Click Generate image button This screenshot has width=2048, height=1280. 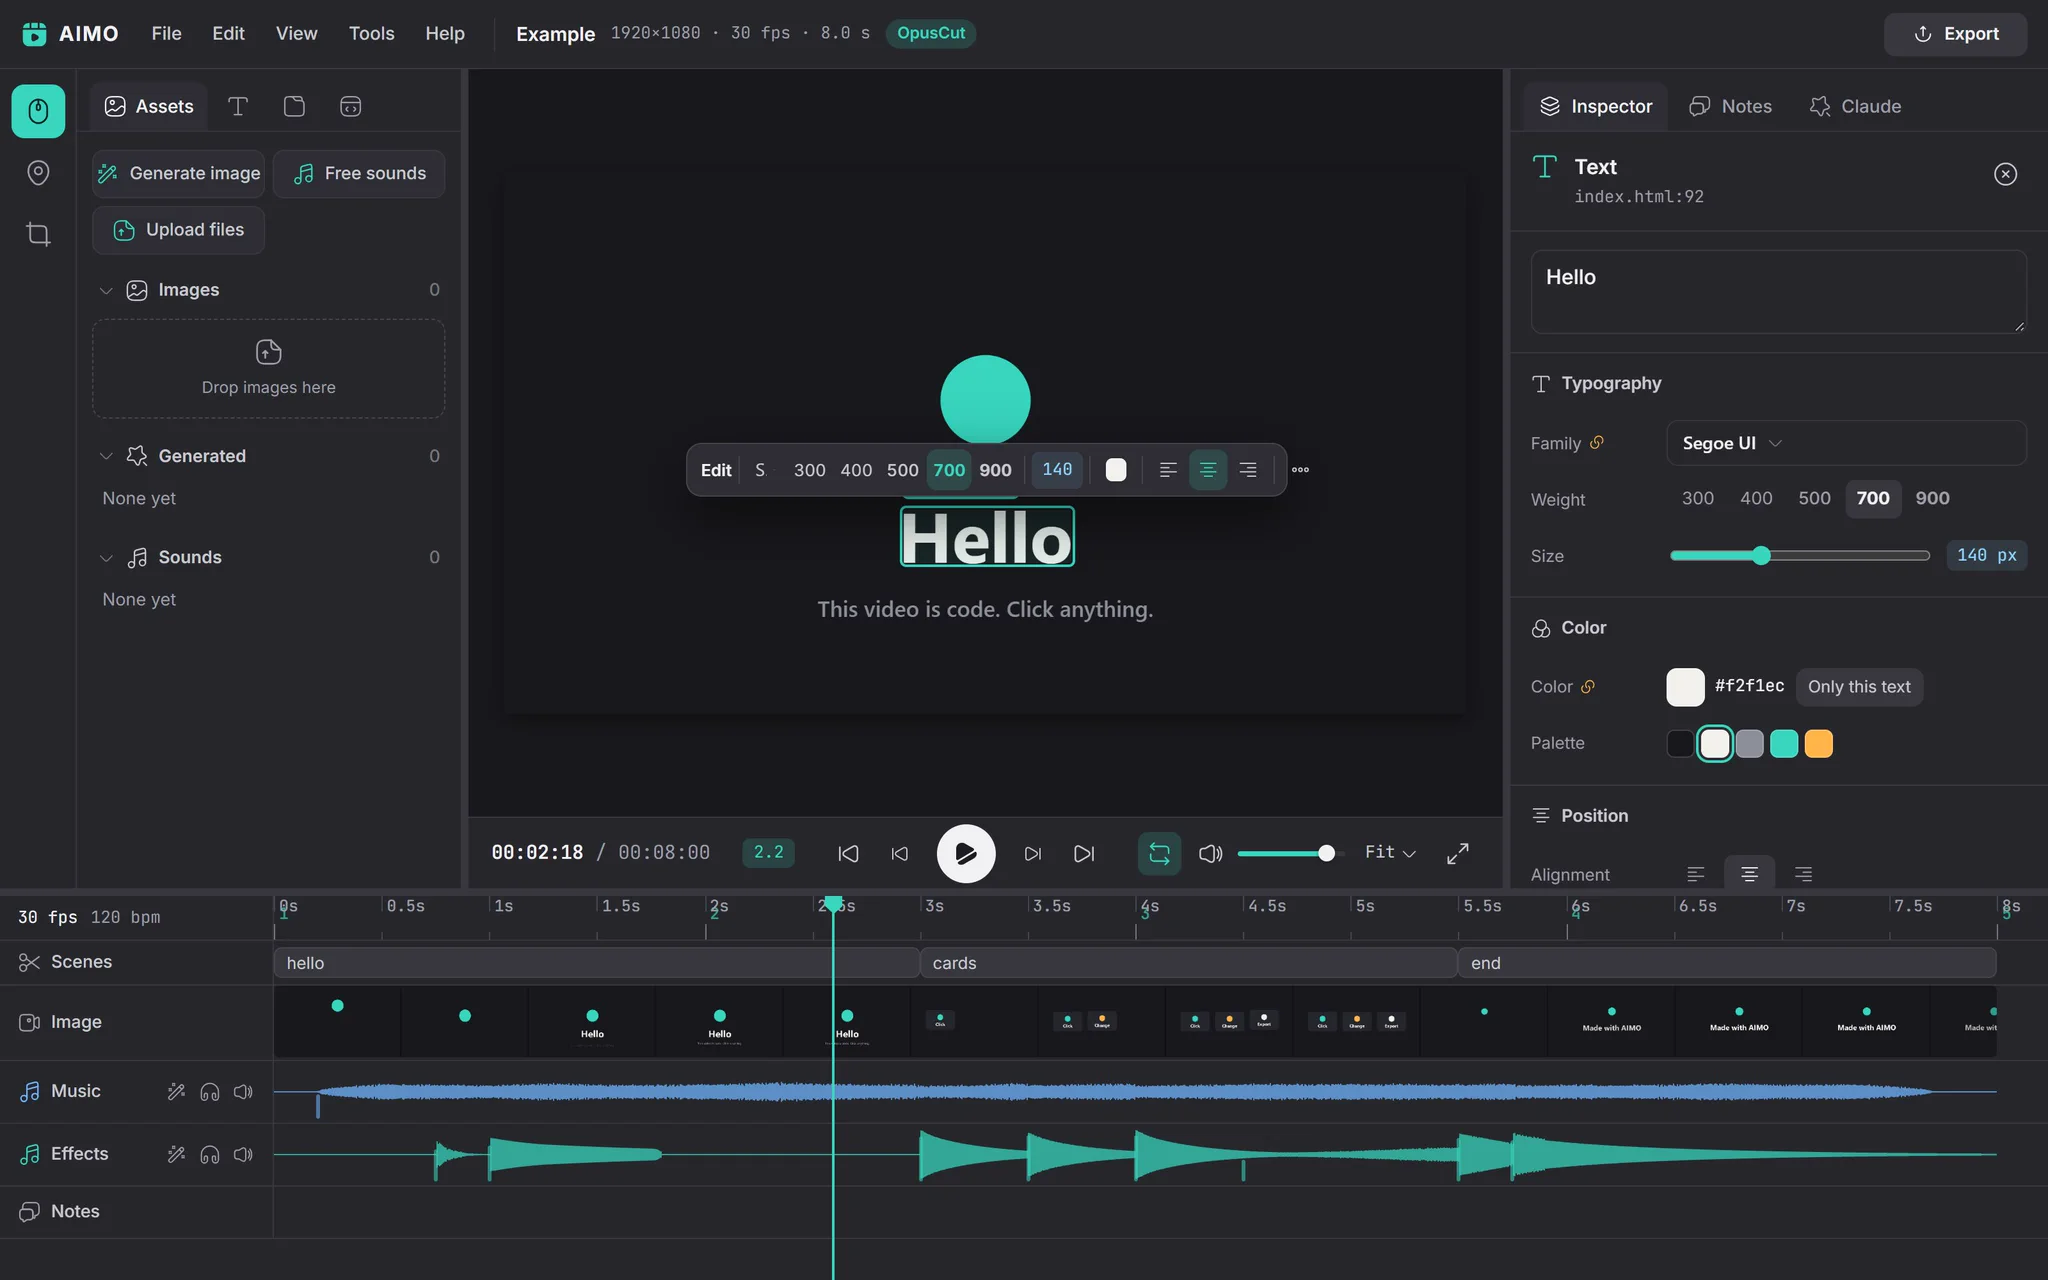click(178, 174)
